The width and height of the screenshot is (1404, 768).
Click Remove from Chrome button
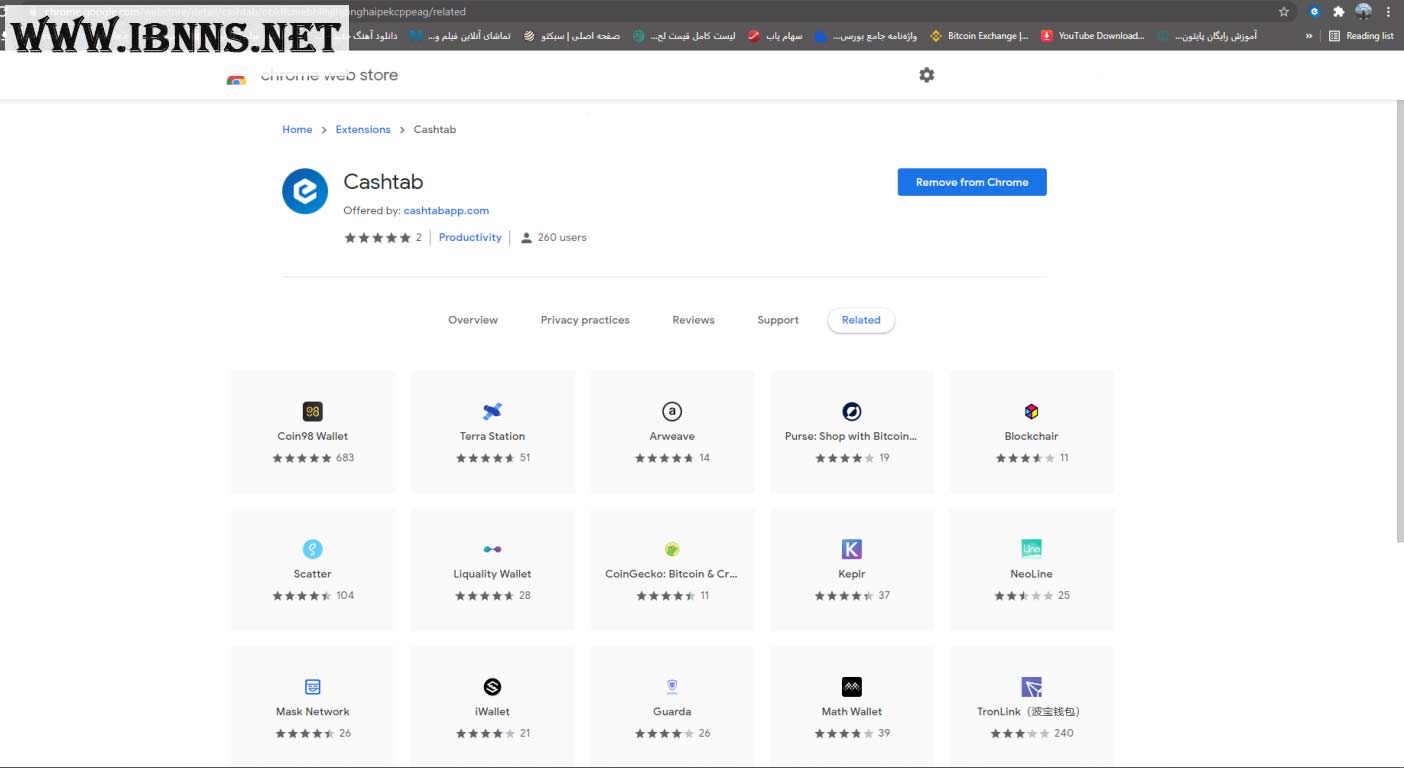point(972,182)
